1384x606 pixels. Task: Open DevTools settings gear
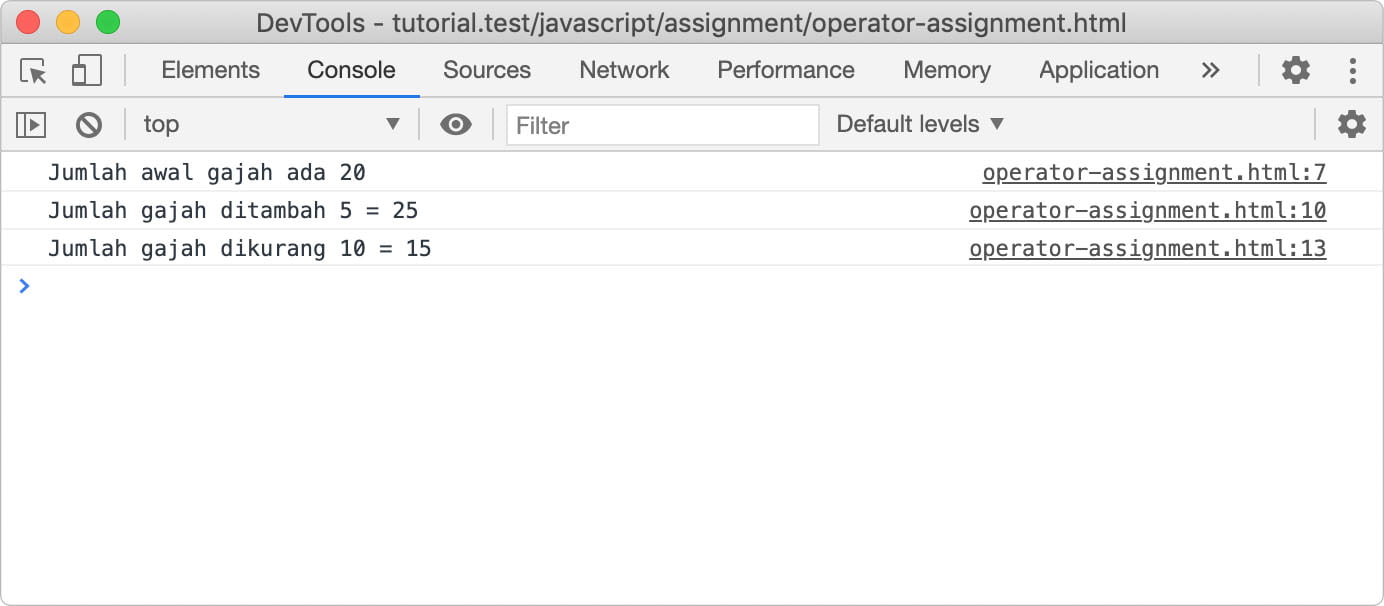[x=1295, y=70]
